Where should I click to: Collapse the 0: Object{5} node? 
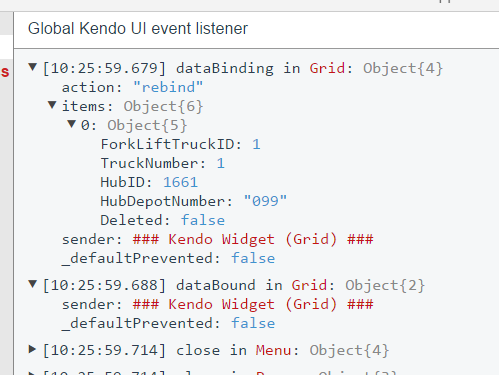(71, 124)
